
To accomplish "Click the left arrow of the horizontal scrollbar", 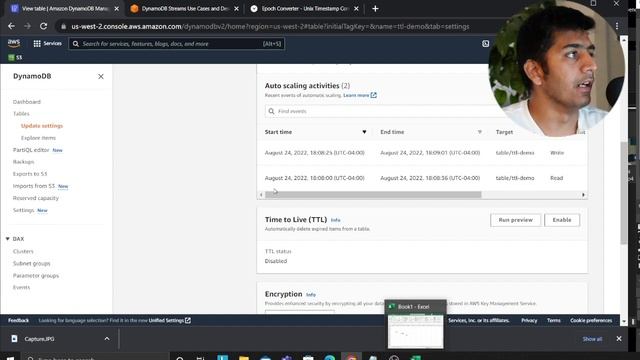I will pos(261,195).
